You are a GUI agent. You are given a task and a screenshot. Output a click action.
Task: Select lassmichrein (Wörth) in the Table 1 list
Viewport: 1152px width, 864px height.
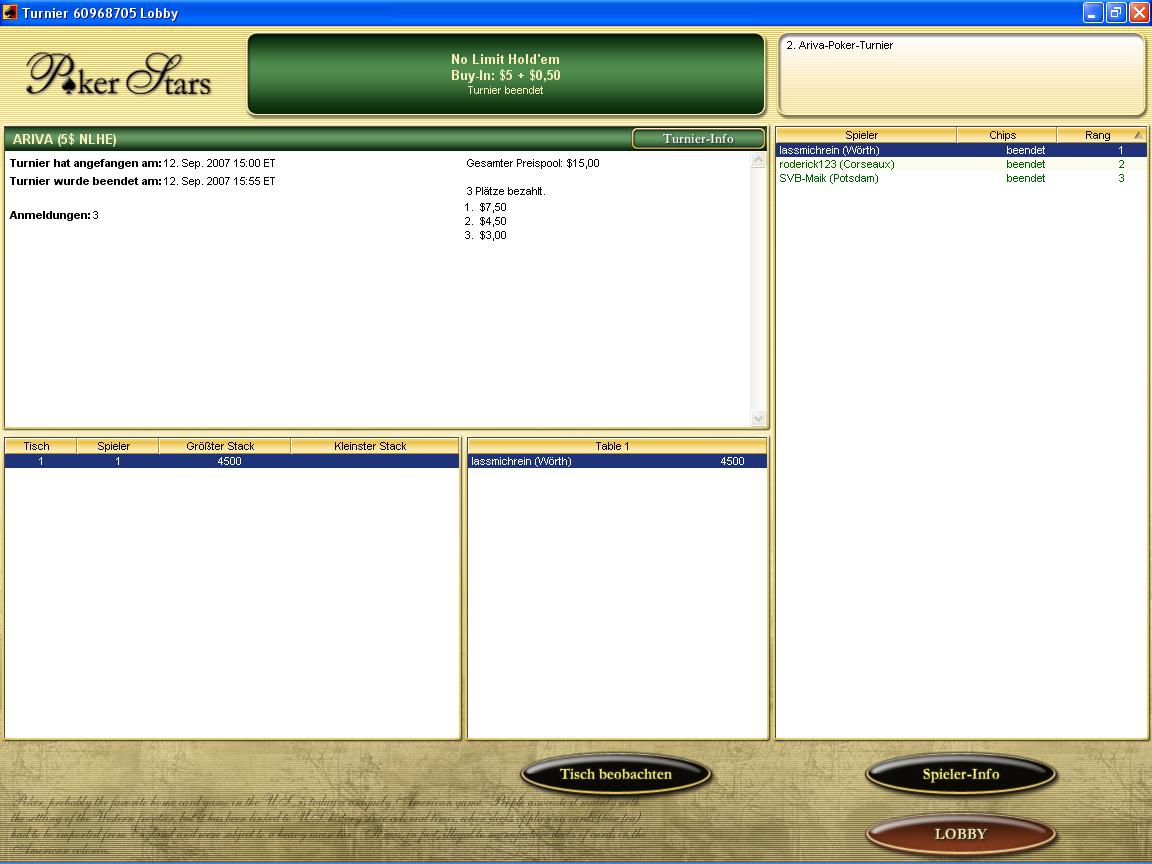(617, 461)
